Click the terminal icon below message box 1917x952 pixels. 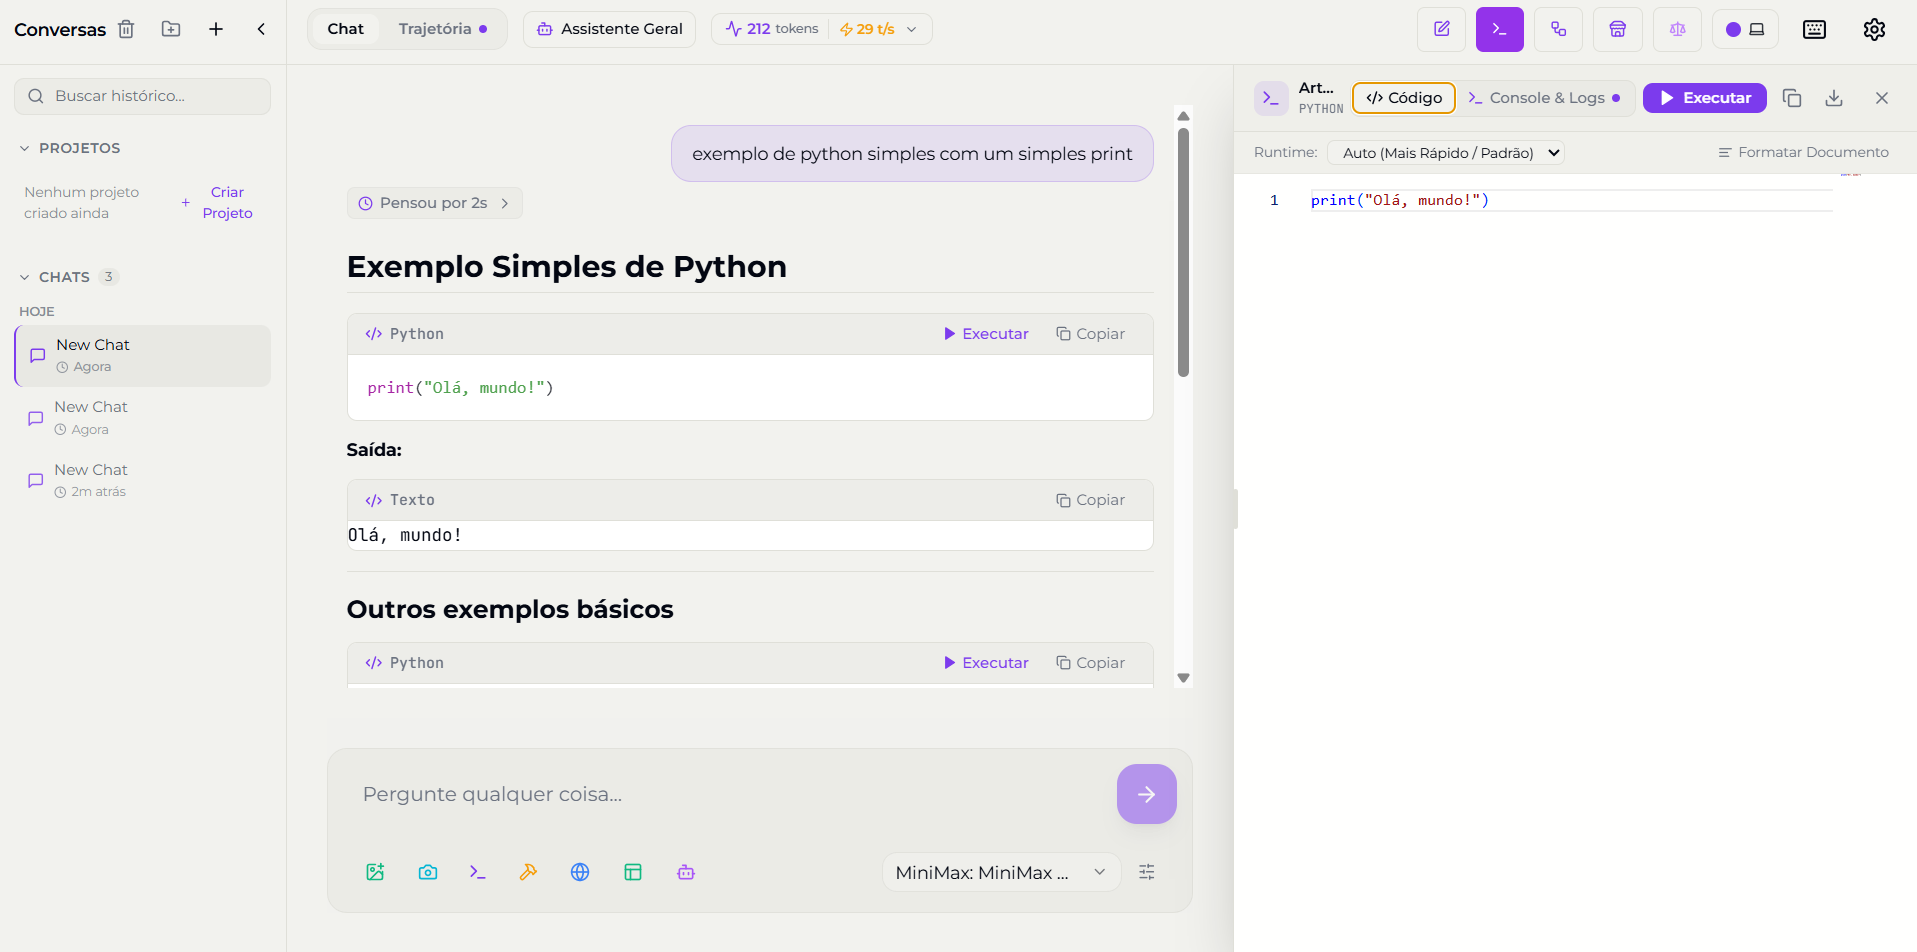tap(478, 872)
